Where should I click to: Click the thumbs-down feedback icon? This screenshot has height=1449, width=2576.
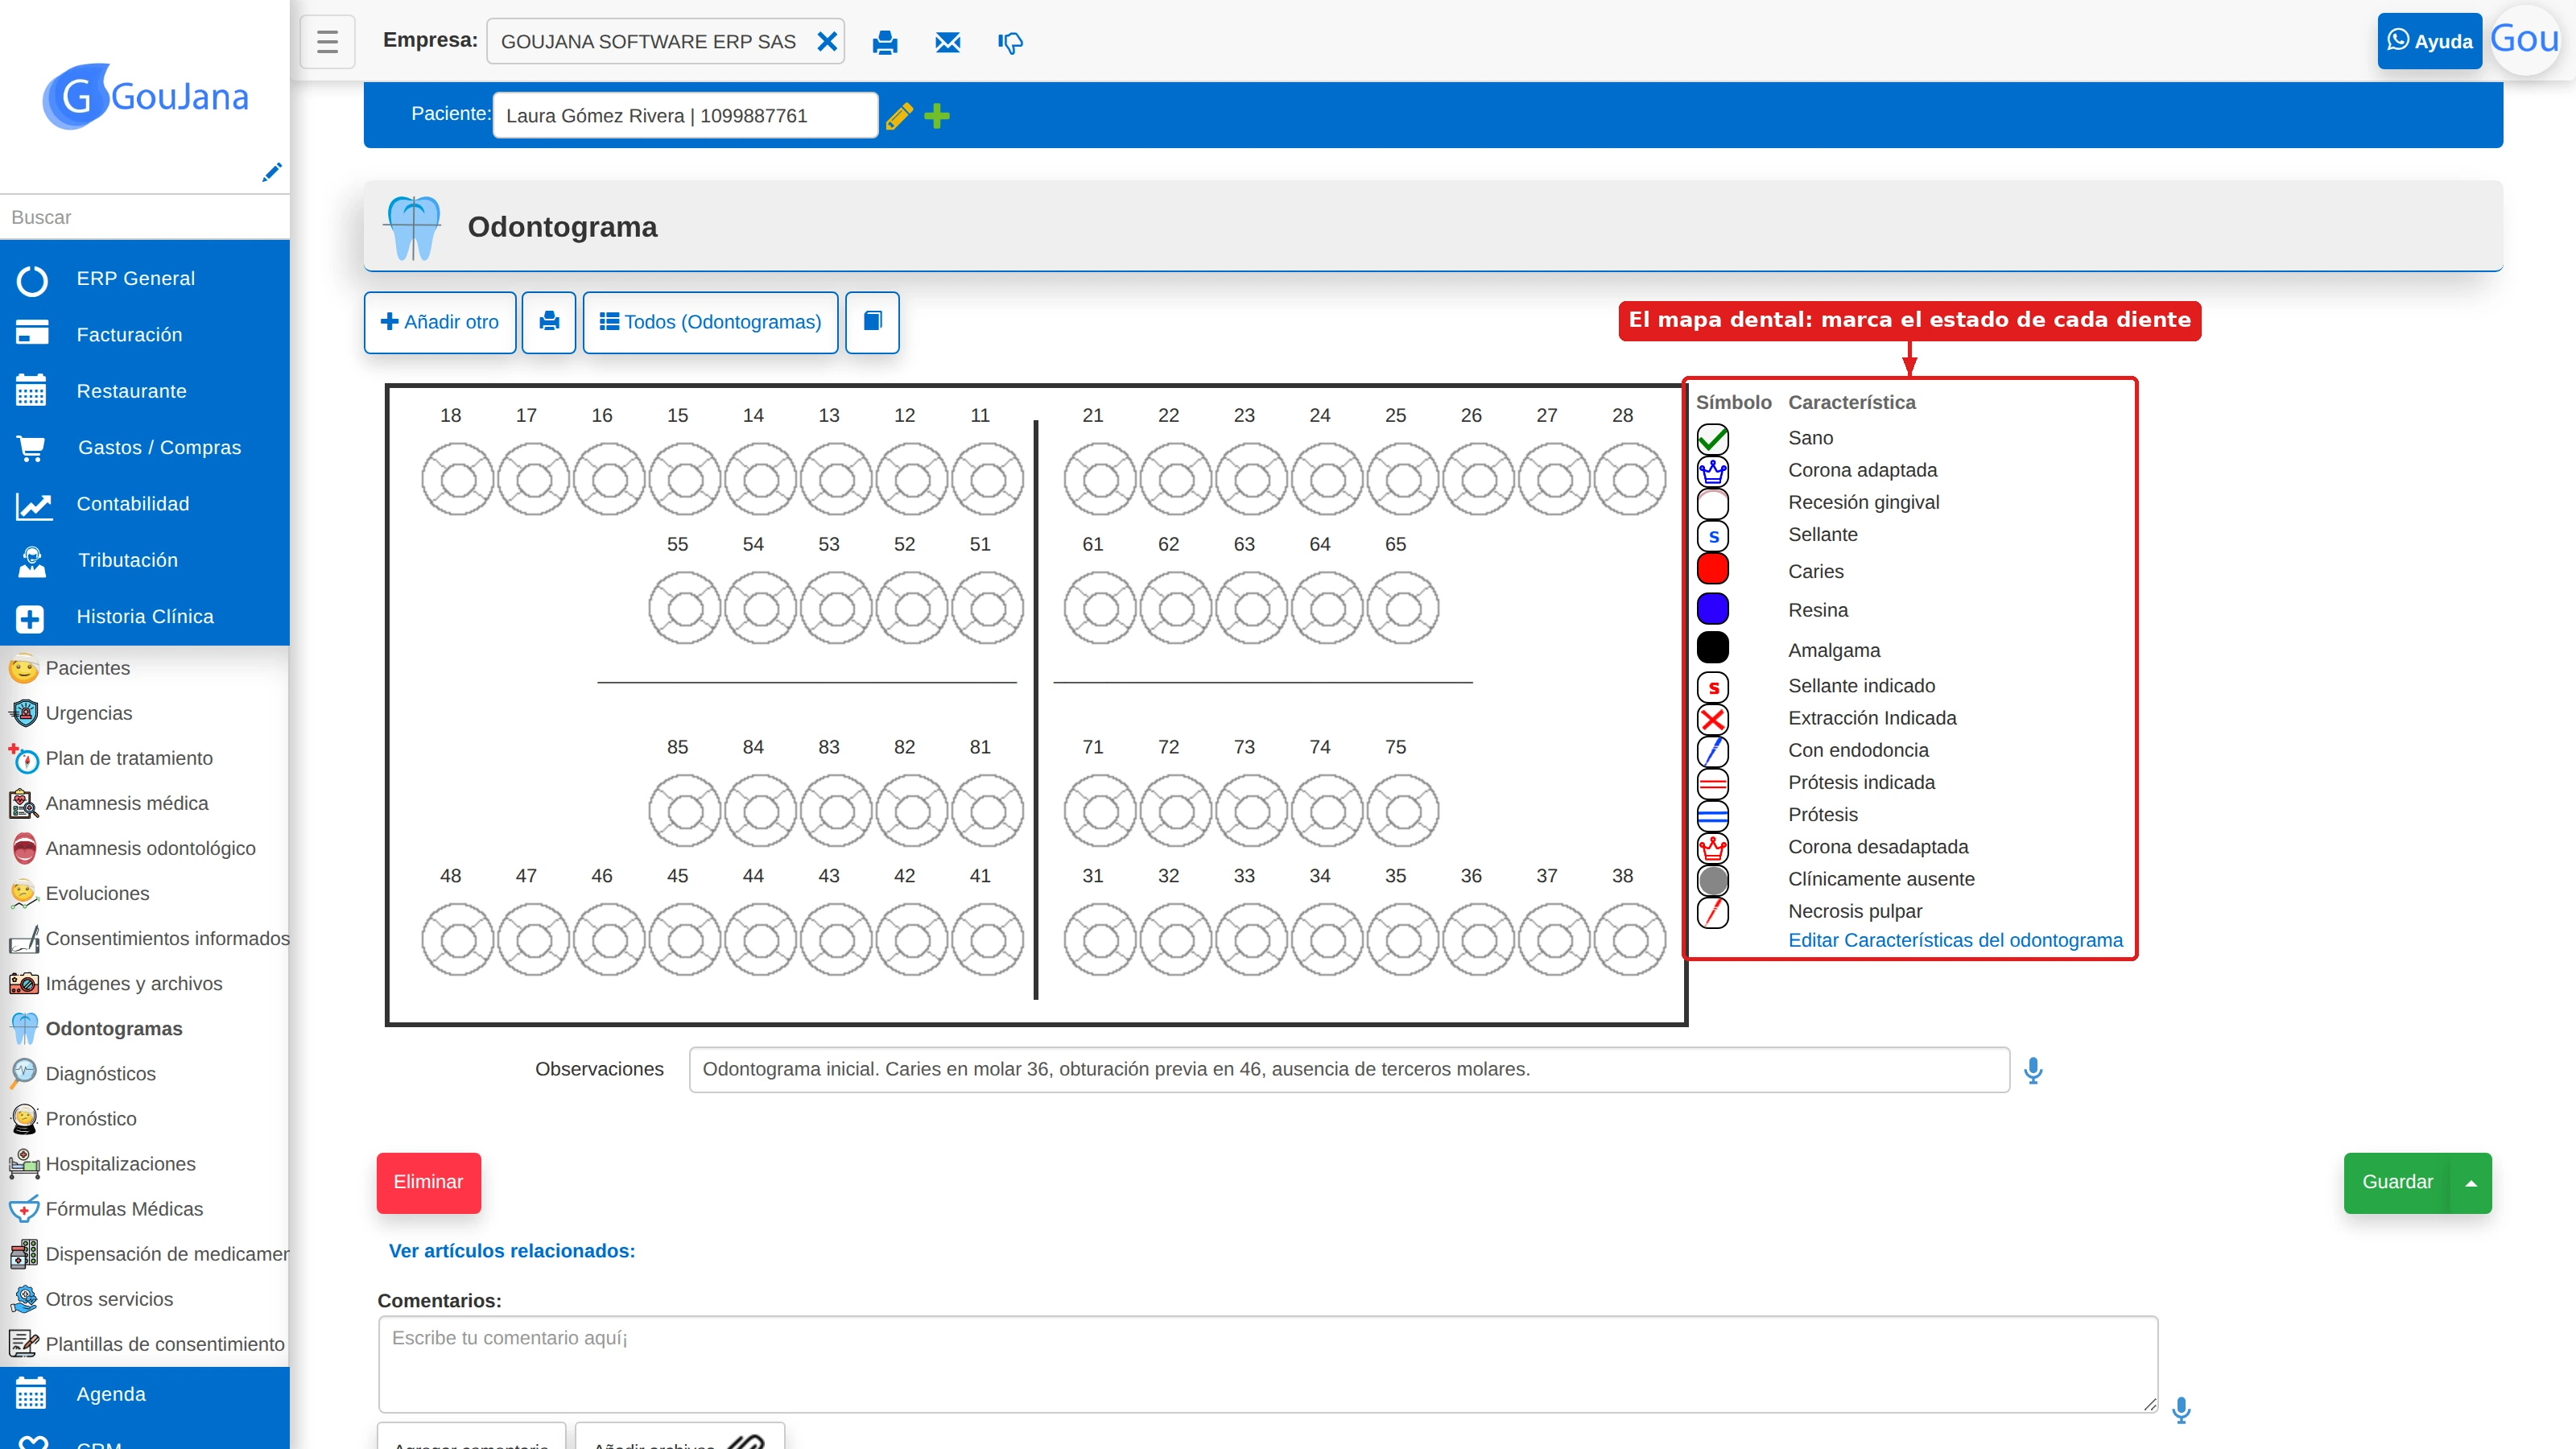click(1010, 42)
